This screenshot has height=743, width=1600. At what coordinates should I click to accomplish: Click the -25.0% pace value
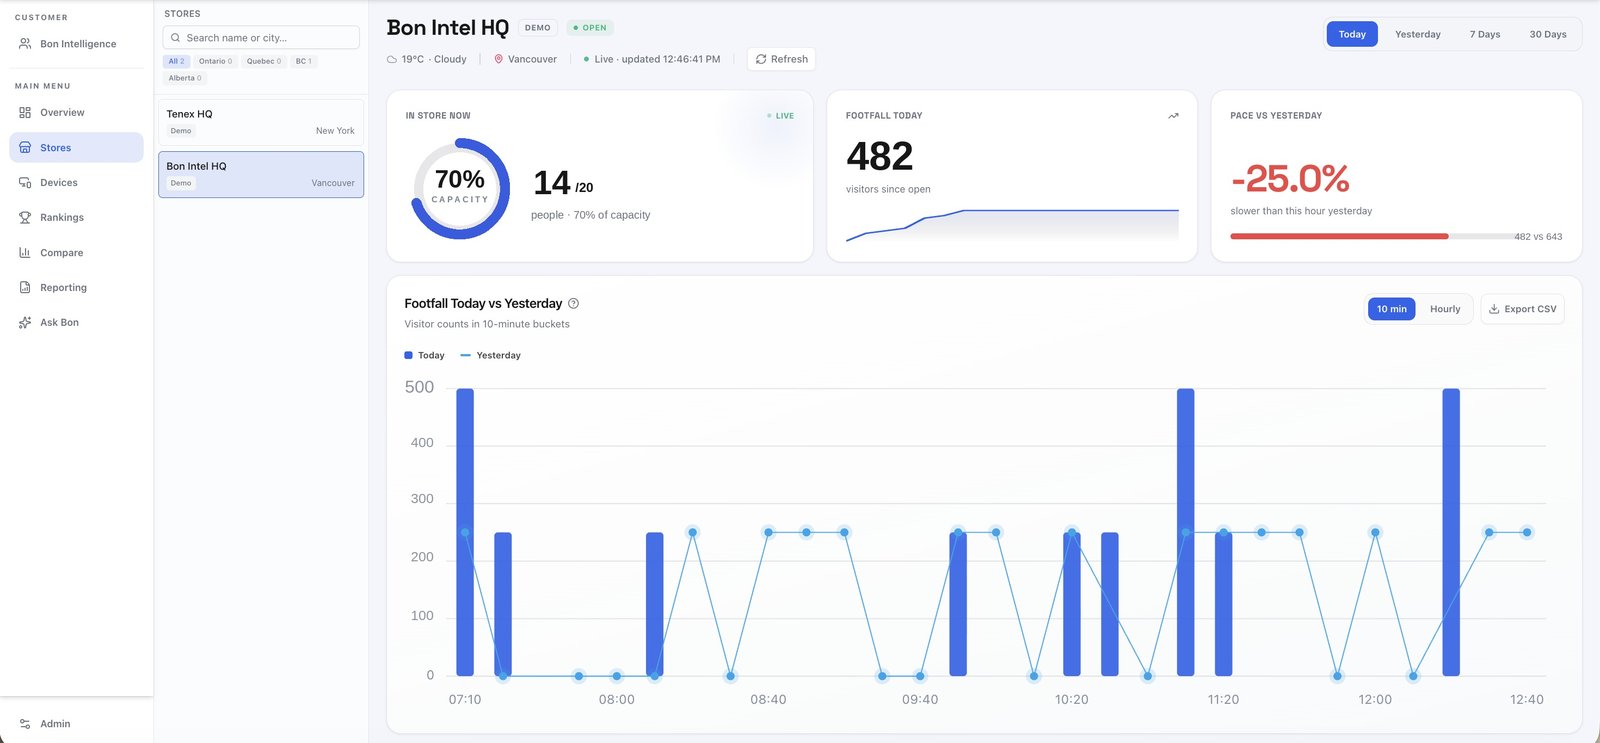coord(1290,179)
